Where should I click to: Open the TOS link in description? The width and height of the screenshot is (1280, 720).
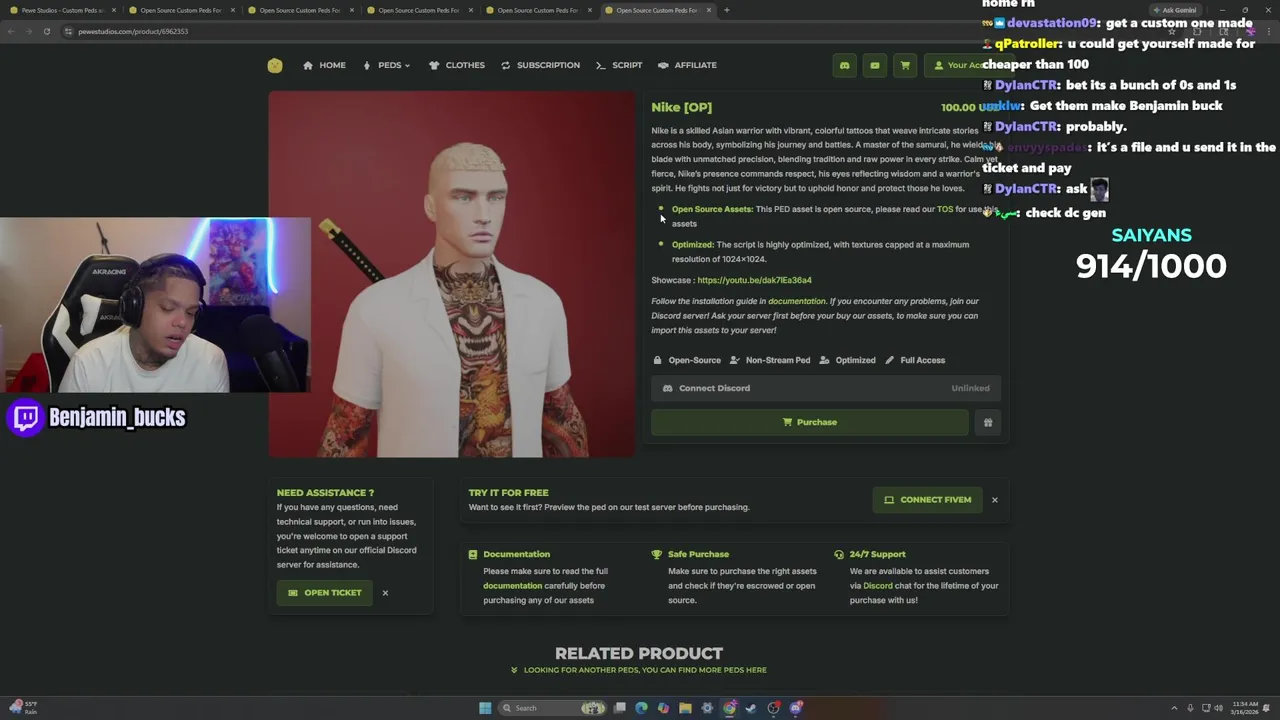[x=945, y=209]
